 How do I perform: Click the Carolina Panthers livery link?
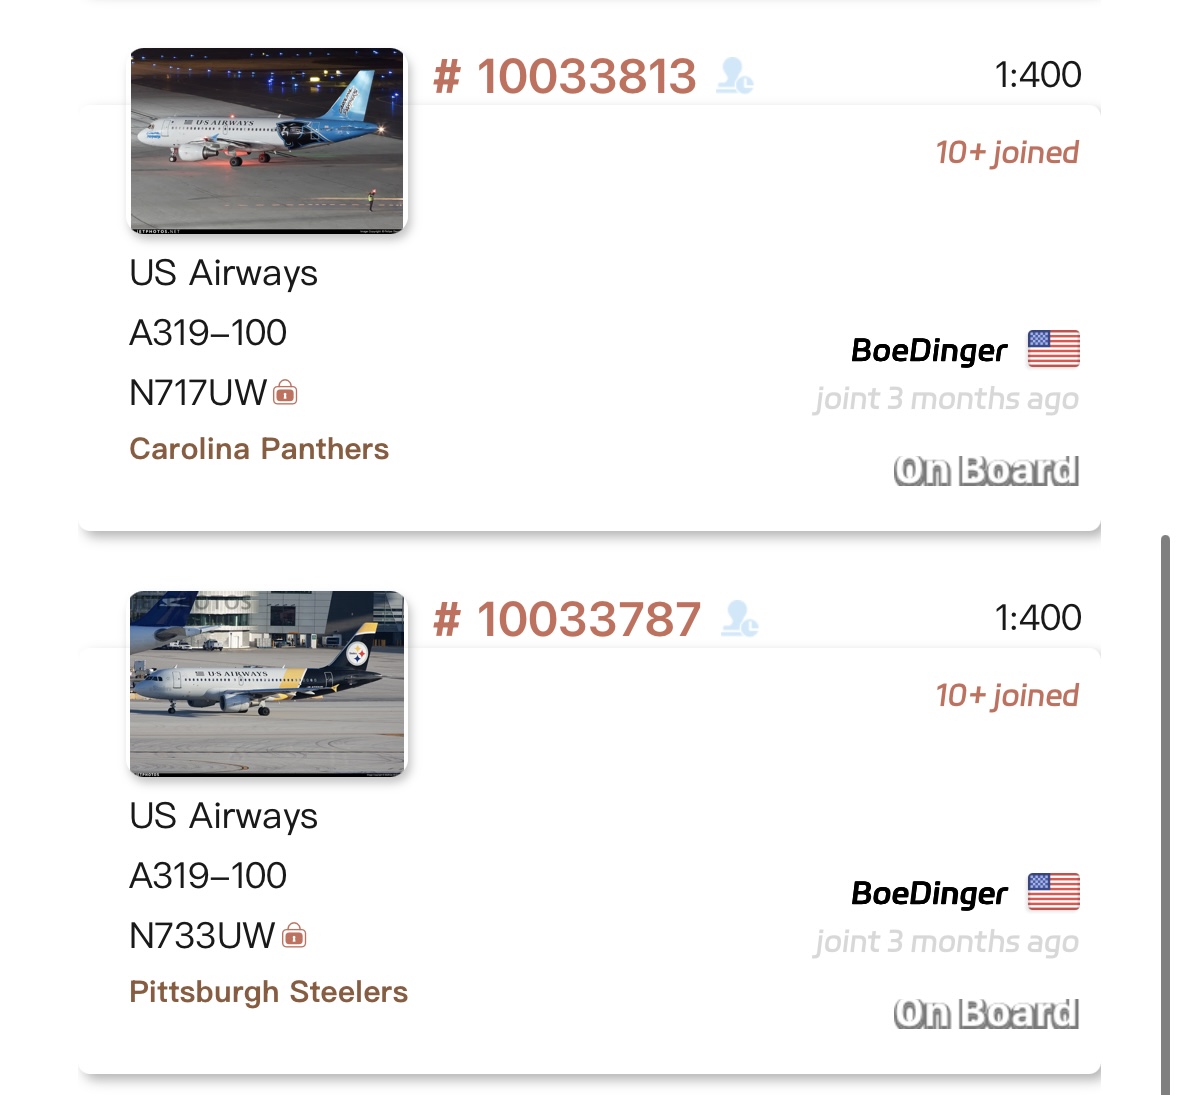pyautogui.click(x=259, y=449)
